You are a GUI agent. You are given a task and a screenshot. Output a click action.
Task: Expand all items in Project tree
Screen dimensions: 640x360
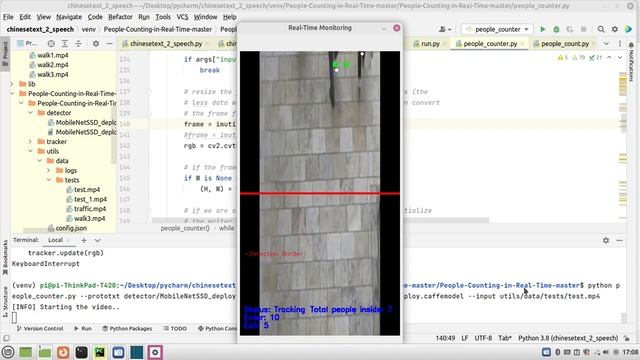(64, 44)
